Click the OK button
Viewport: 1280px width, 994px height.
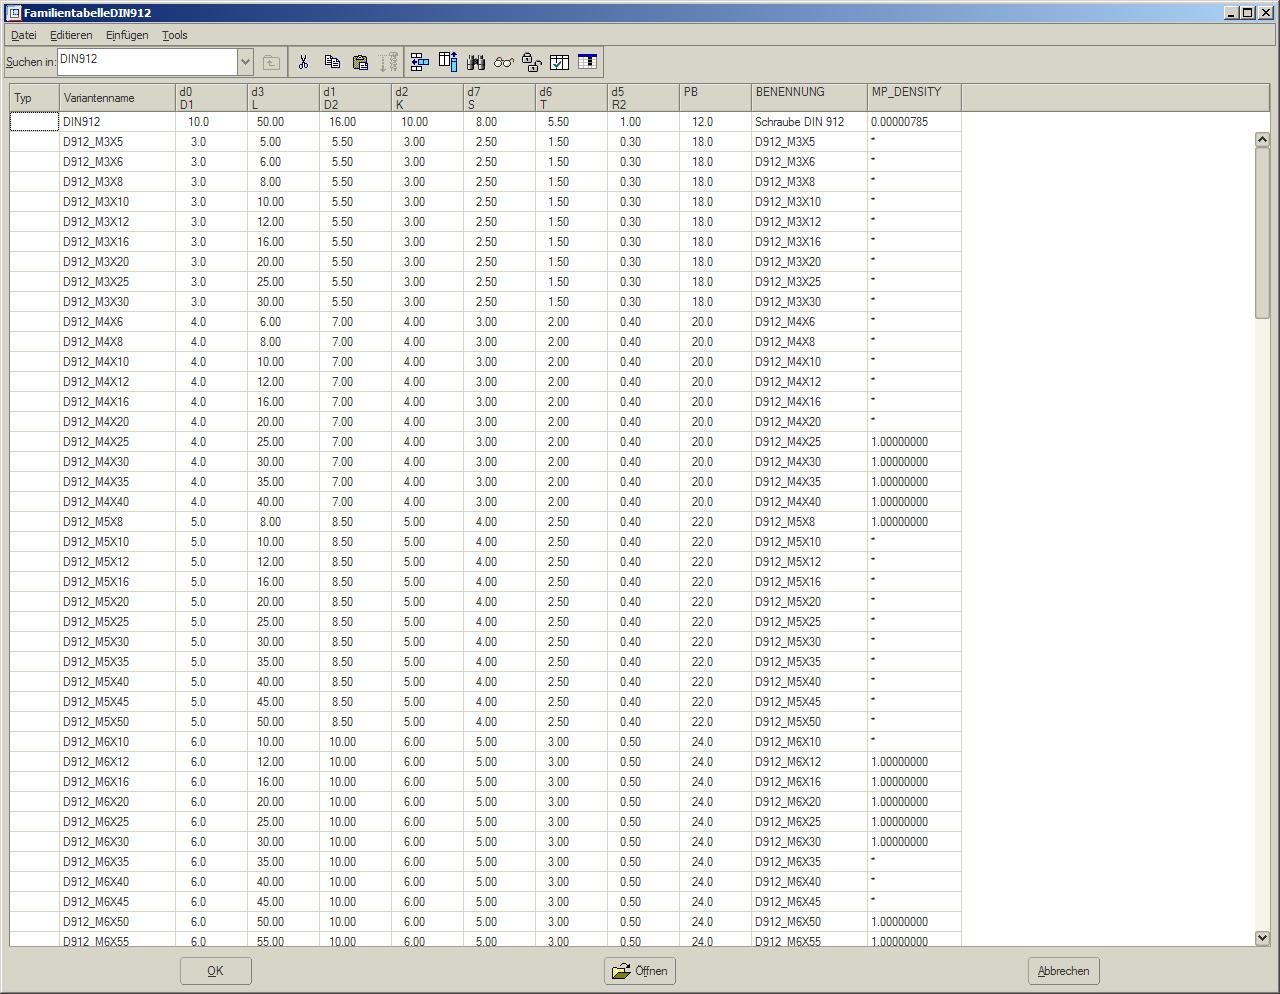point(216,971)
